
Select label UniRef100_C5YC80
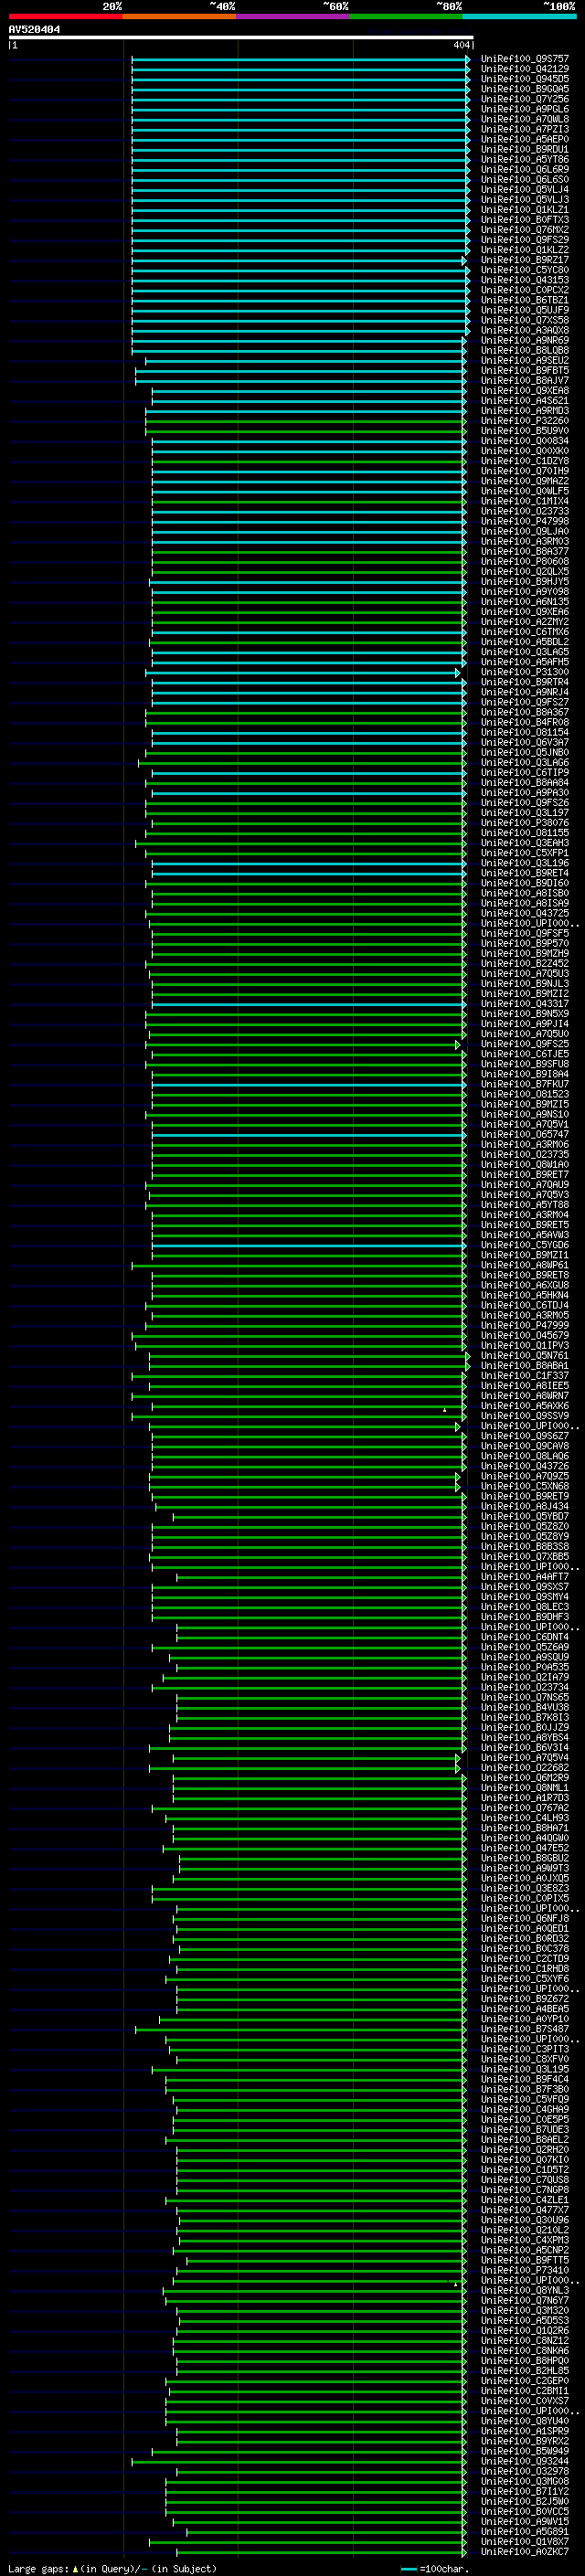pos(524,270)
